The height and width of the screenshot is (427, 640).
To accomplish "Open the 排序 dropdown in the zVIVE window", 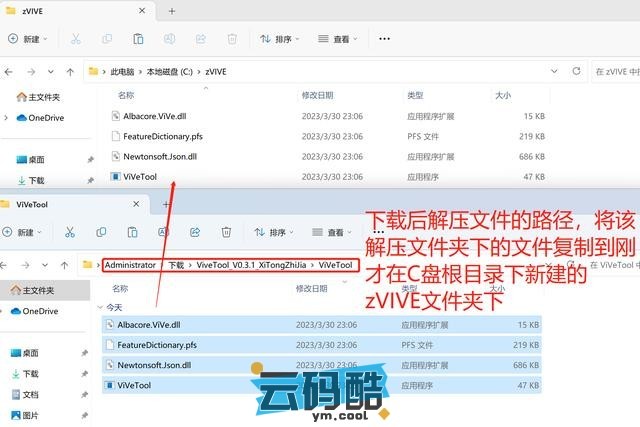I will tap(280, 39).
